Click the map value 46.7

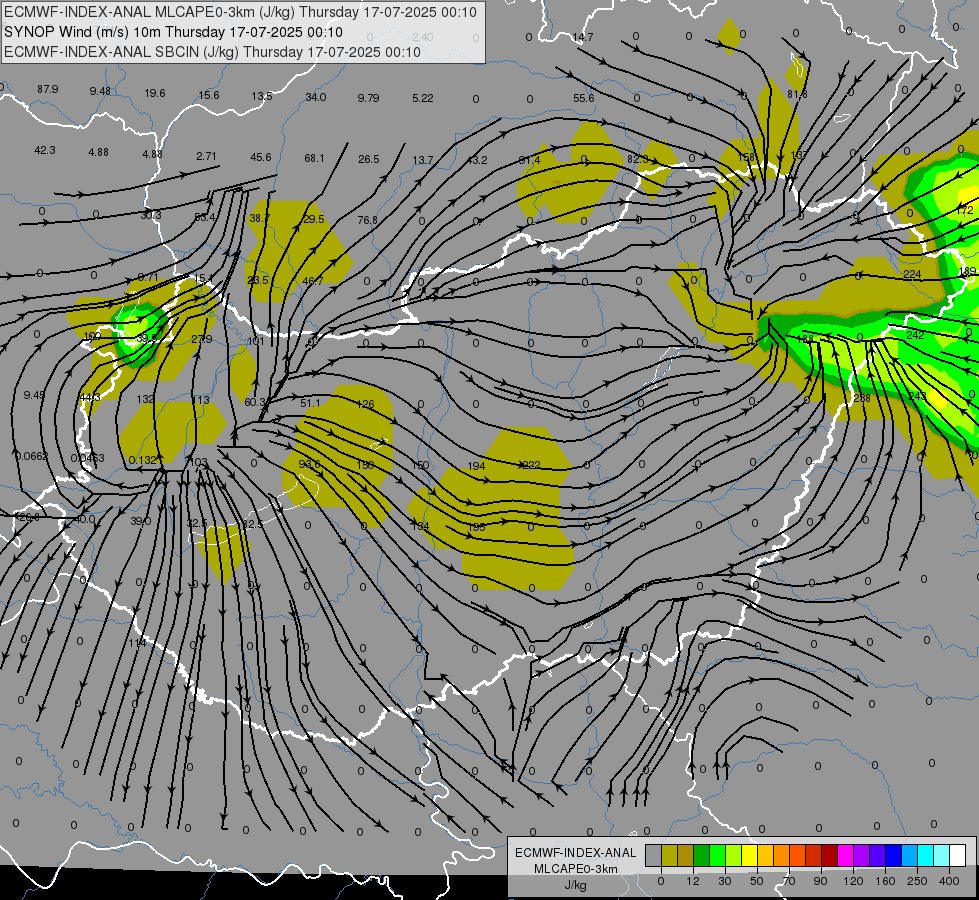coord(313,281)
